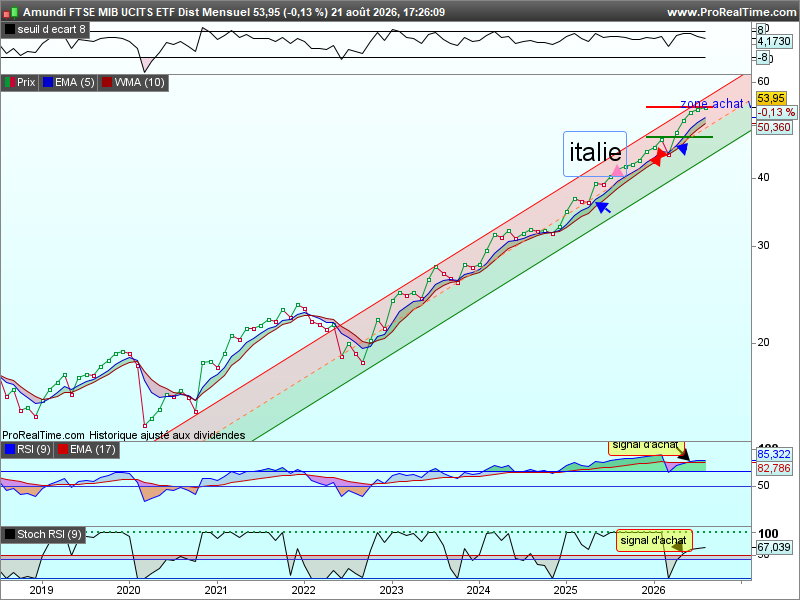Select the 'seuil d ecart 8' indicator label
Screen dimensions: 800x600
tap(51, 30)
